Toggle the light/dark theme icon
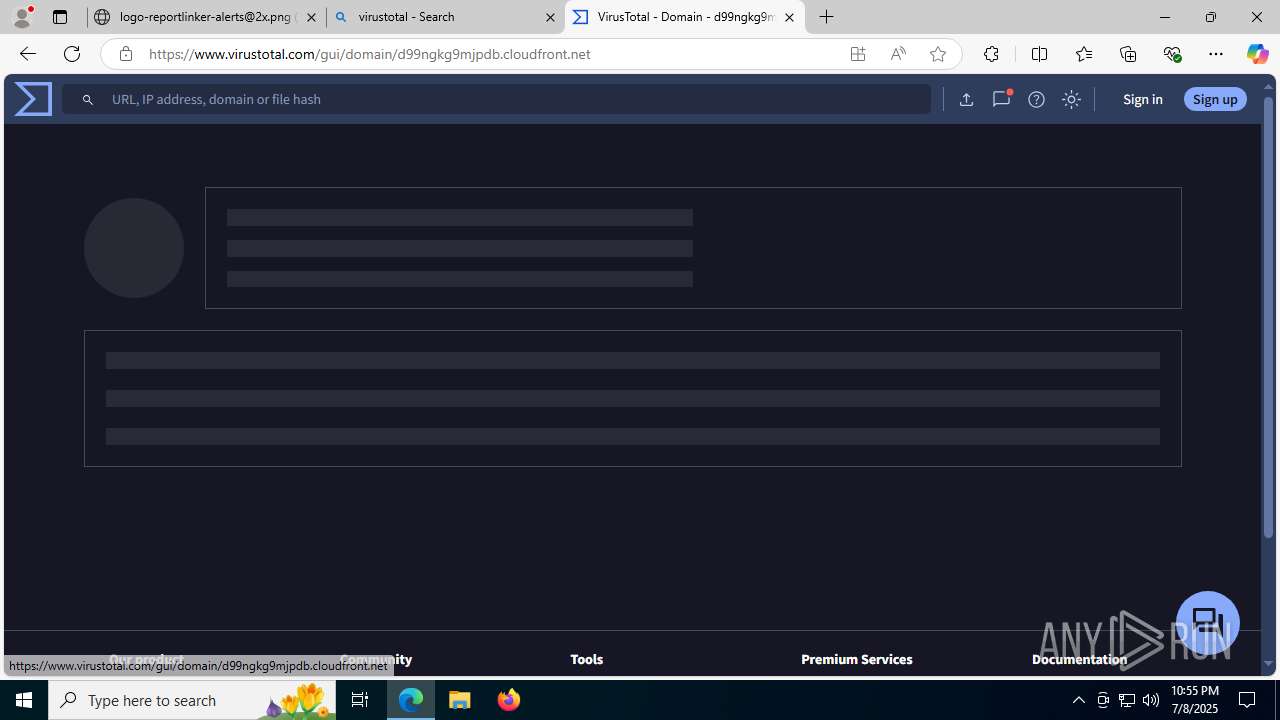This screenshot has width=1280, height=720. (1071, 99)
